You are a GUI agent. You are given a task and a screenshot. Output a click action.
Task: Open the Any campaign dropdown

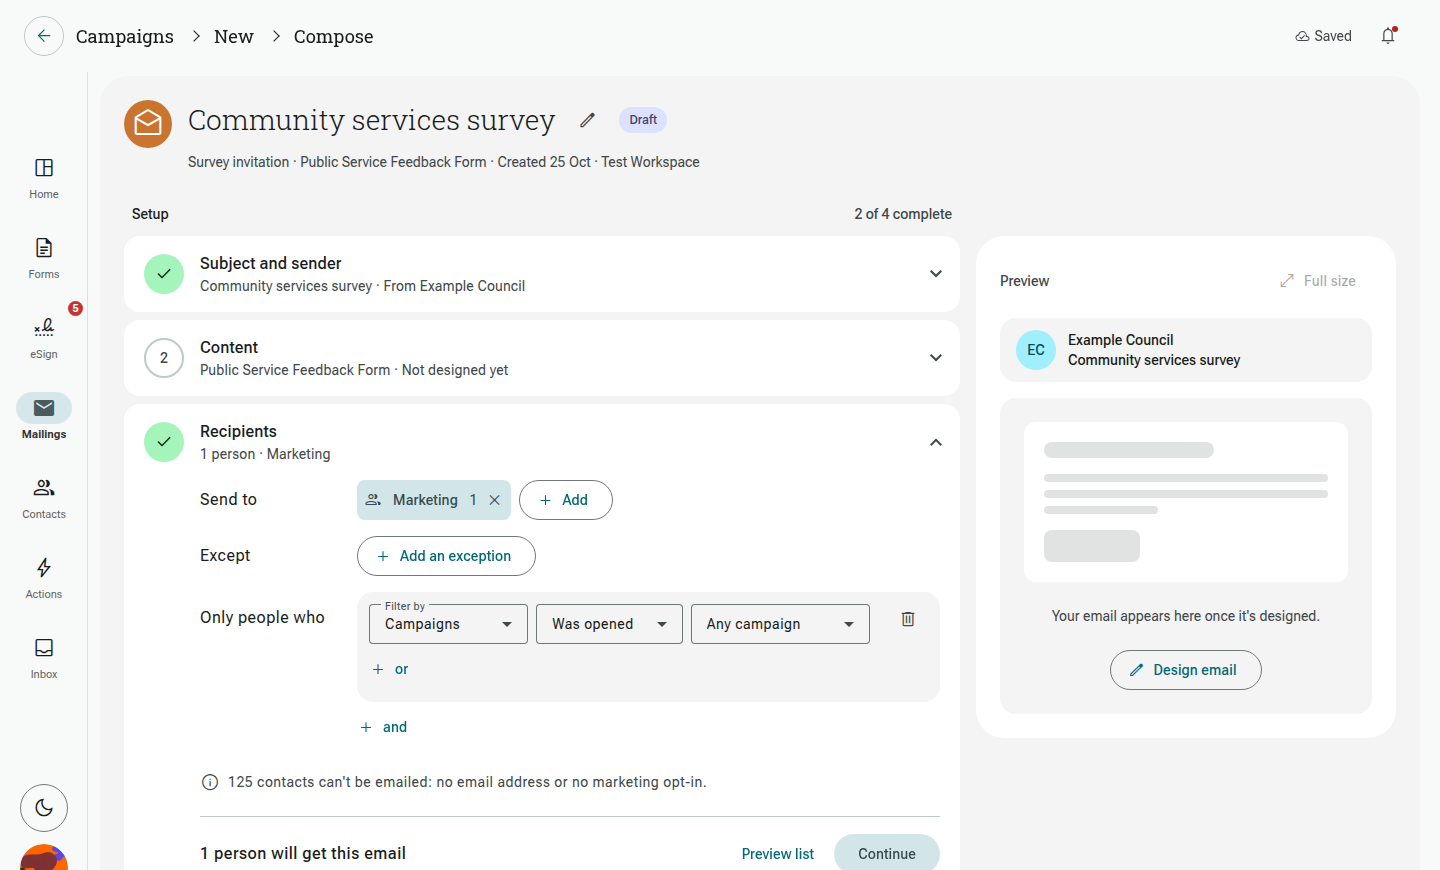(x=780, y=624)
